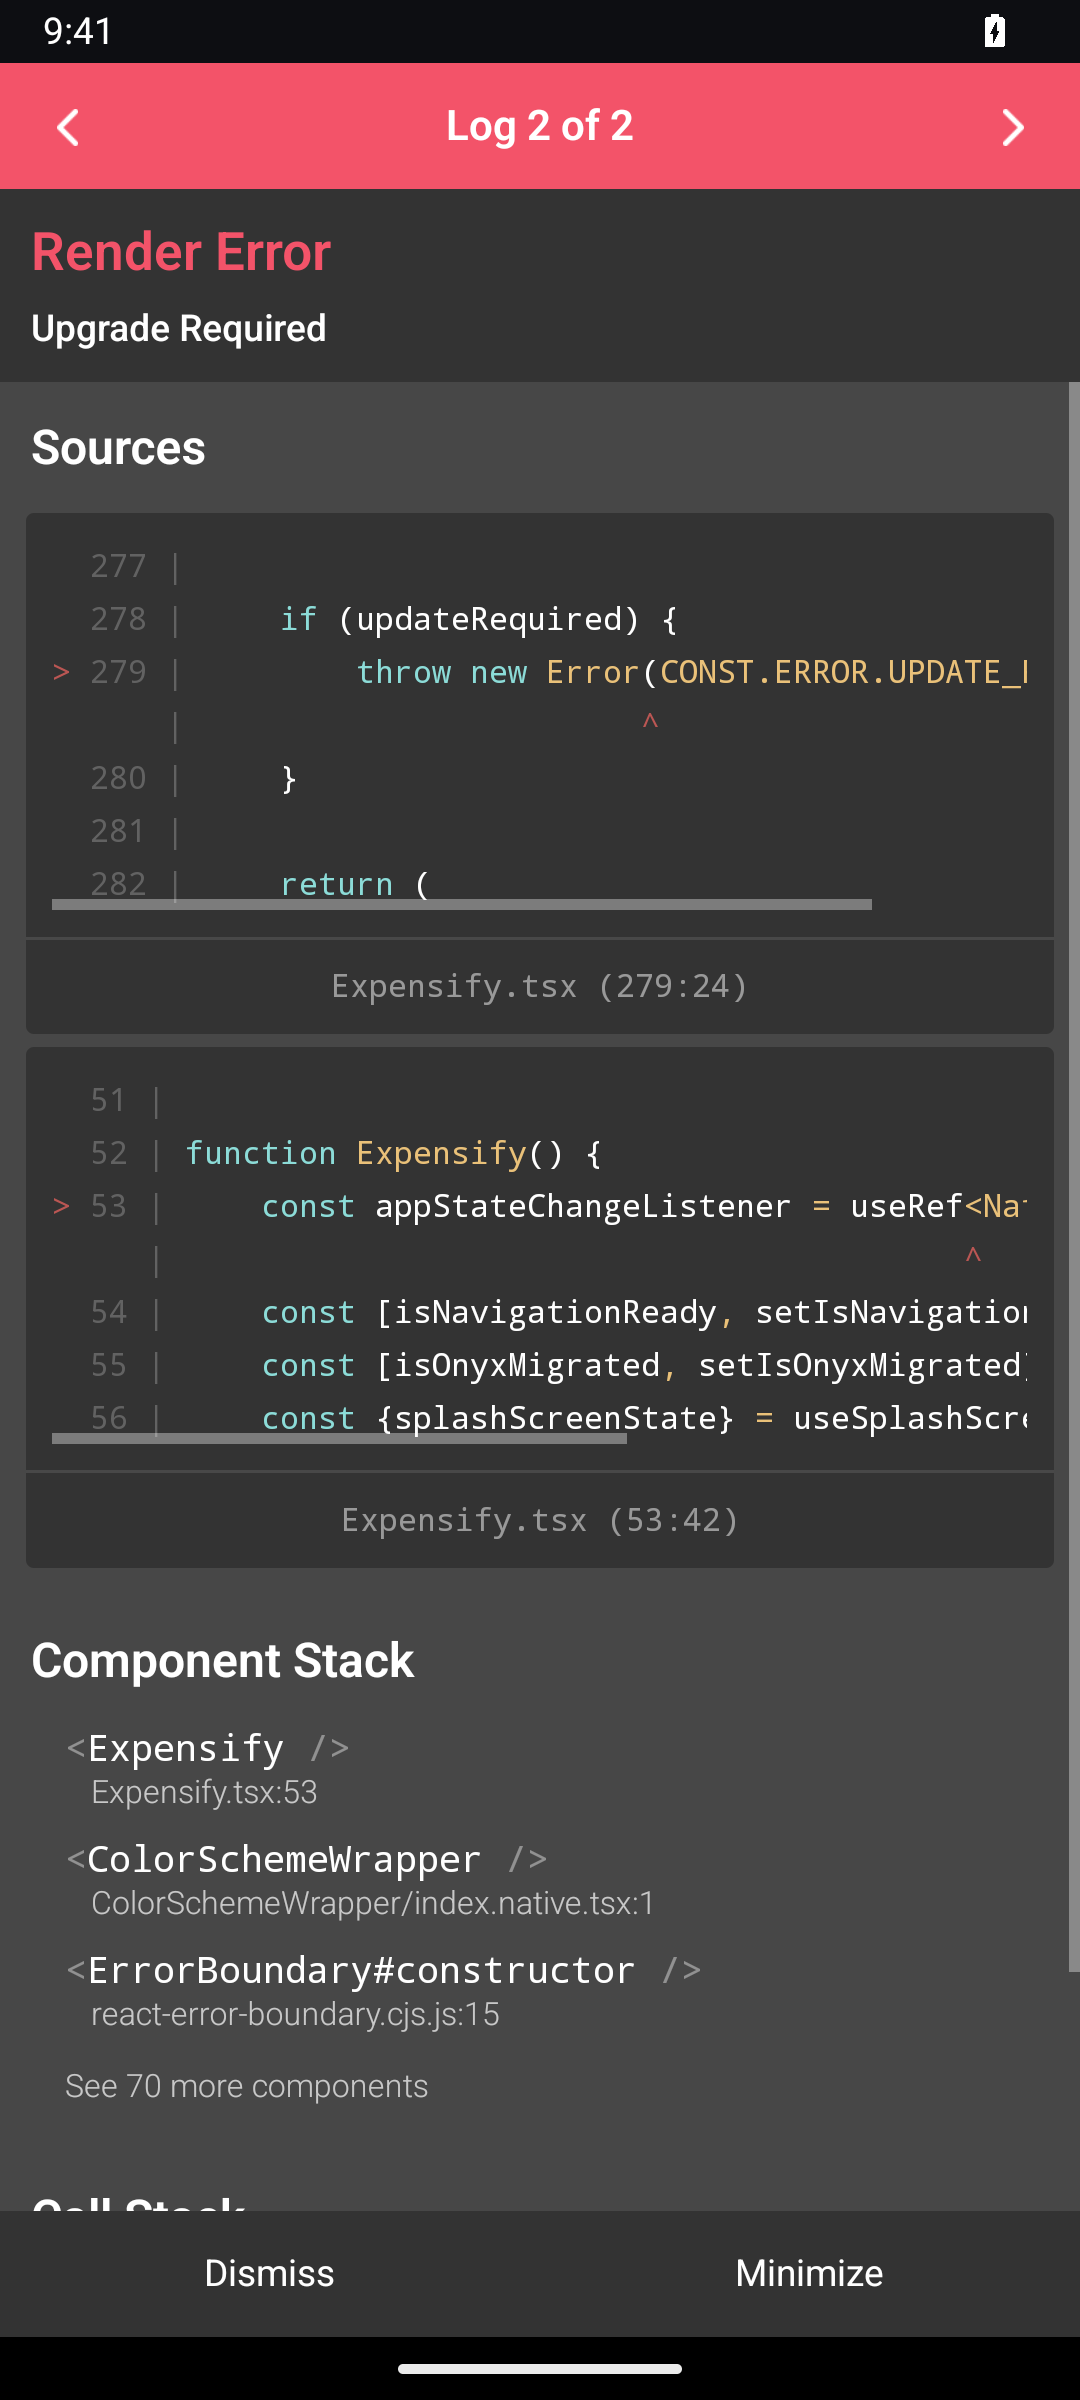Click horizontal scrollbar under second code snippet
Screen dimensions: 1080x2400
[339, 1438]
